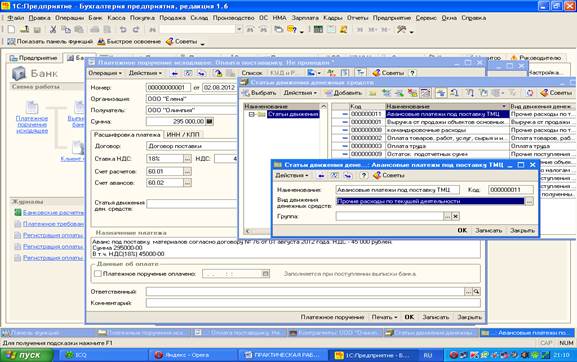This screenshot has width=577, height=362.
Task: Open calendar picker next to payment date field
Action: pyautogui.click(x=265, y=274)
